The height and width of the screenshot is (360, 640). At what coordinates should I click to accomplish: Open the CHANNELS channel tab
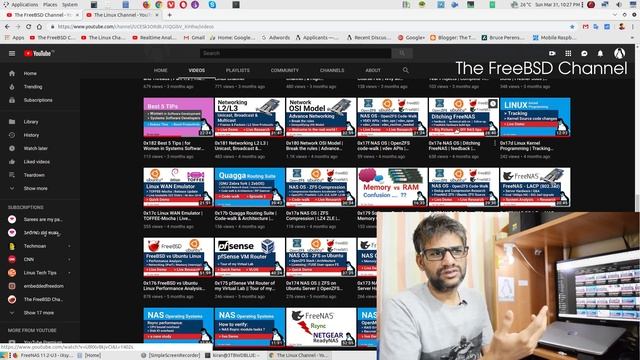point(332,70)
